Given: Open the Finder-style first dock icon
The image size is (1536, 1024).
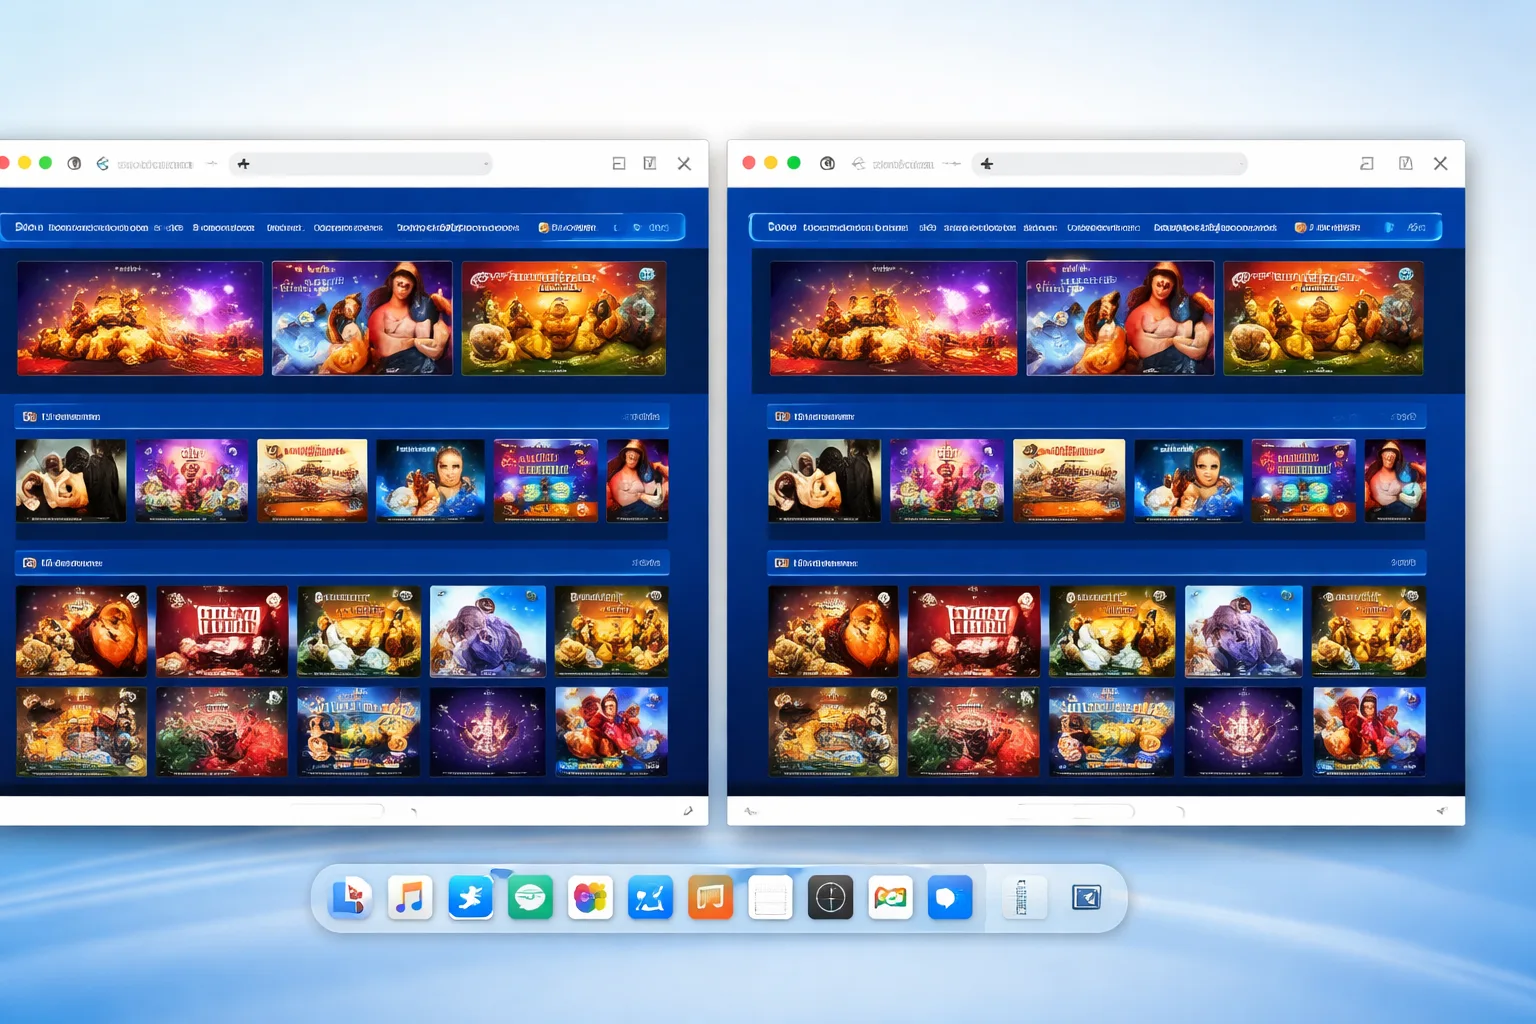Looking at the screenshot, I should (x=350, y=897).
